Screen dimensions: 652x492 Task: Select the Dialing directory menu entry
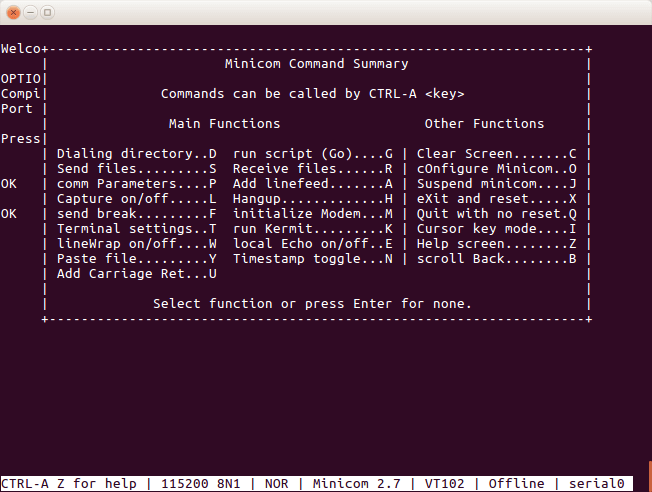[x=137, y=154]
